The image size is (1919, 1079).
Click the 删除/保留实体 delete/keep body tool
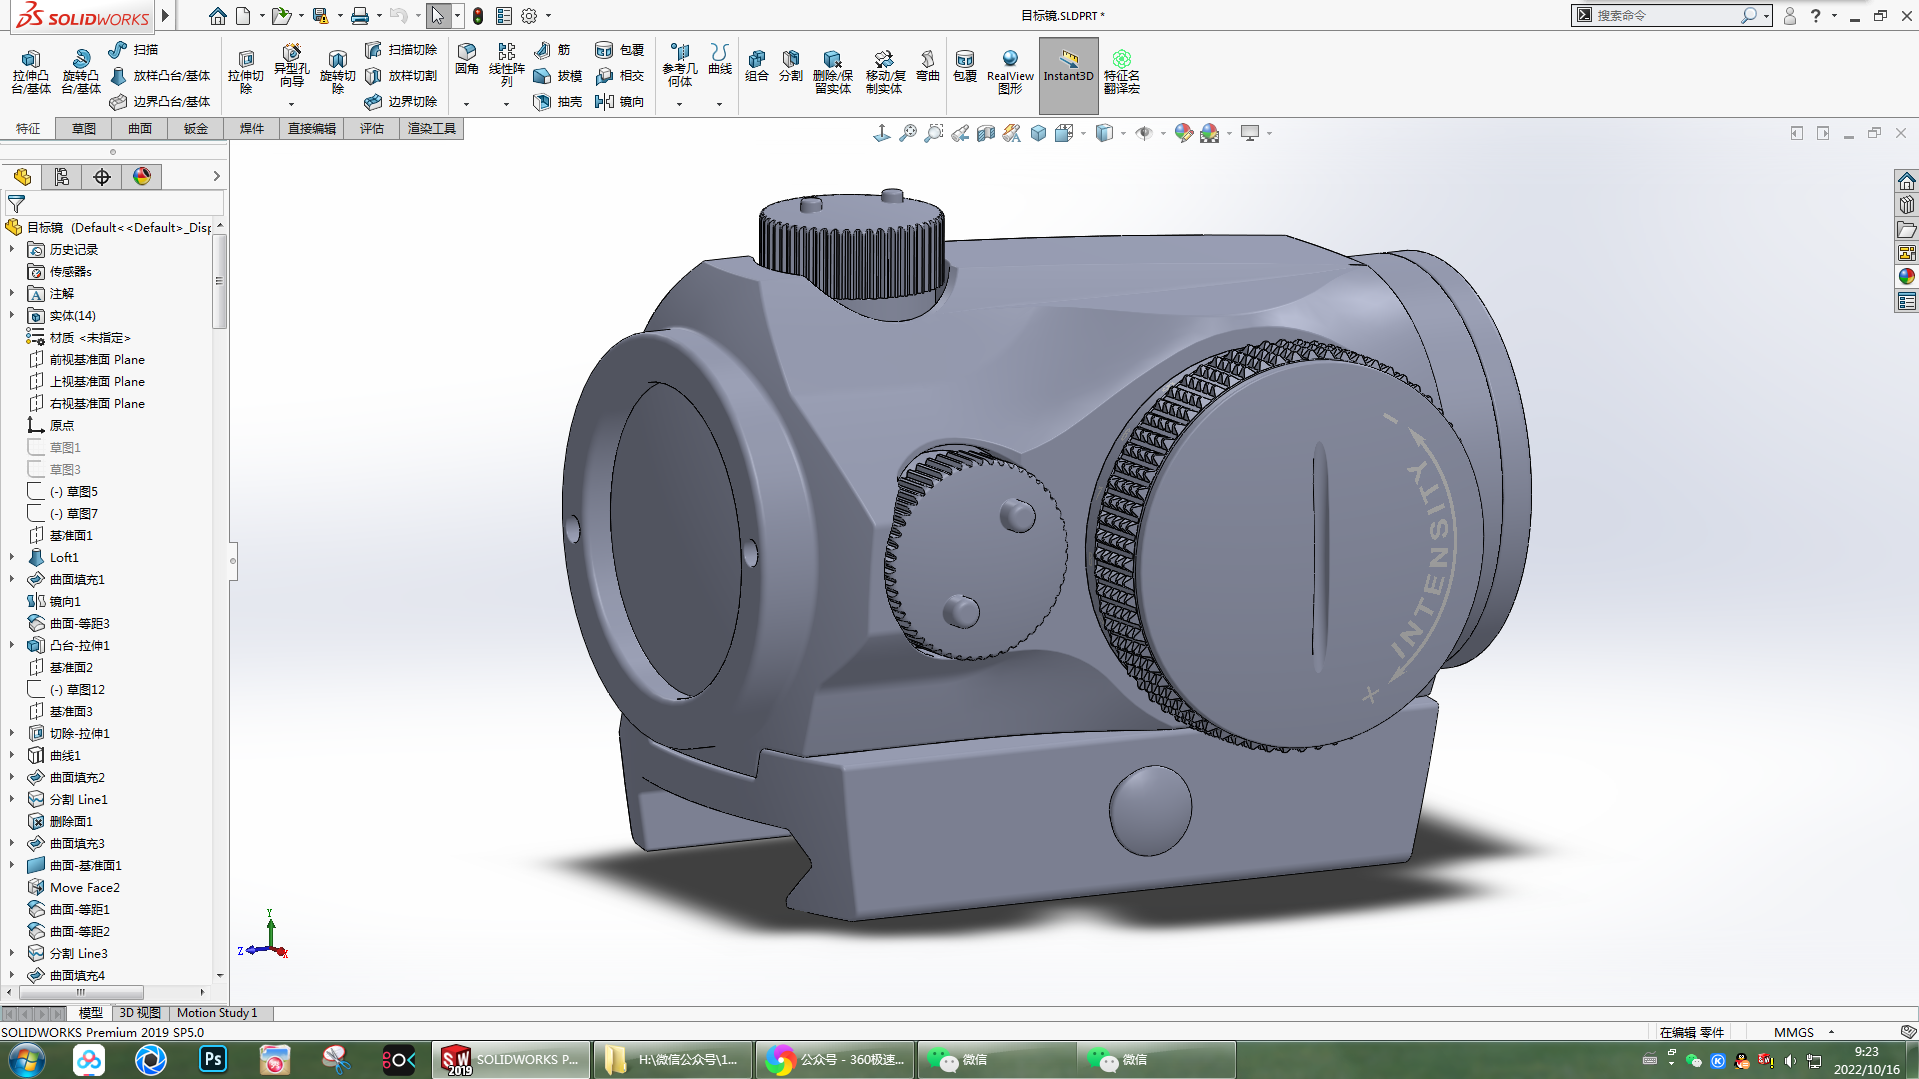[x=833, y=72]
